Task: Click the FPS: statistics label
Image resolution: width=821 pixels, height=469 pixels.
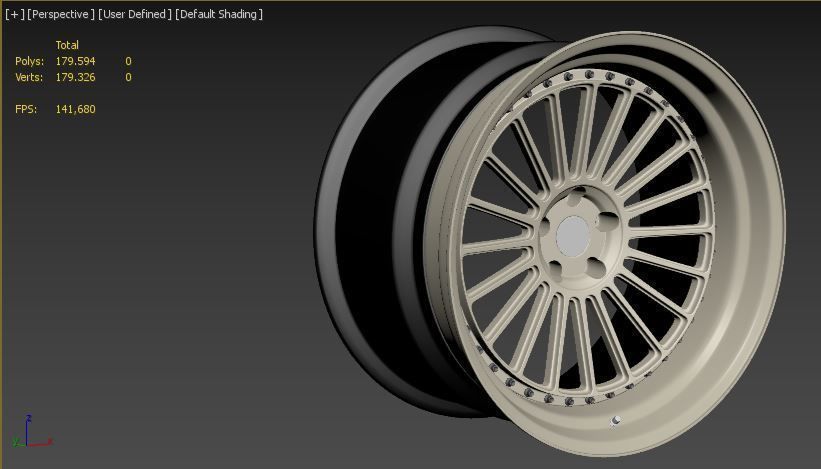Action: [x=26, y=109]
